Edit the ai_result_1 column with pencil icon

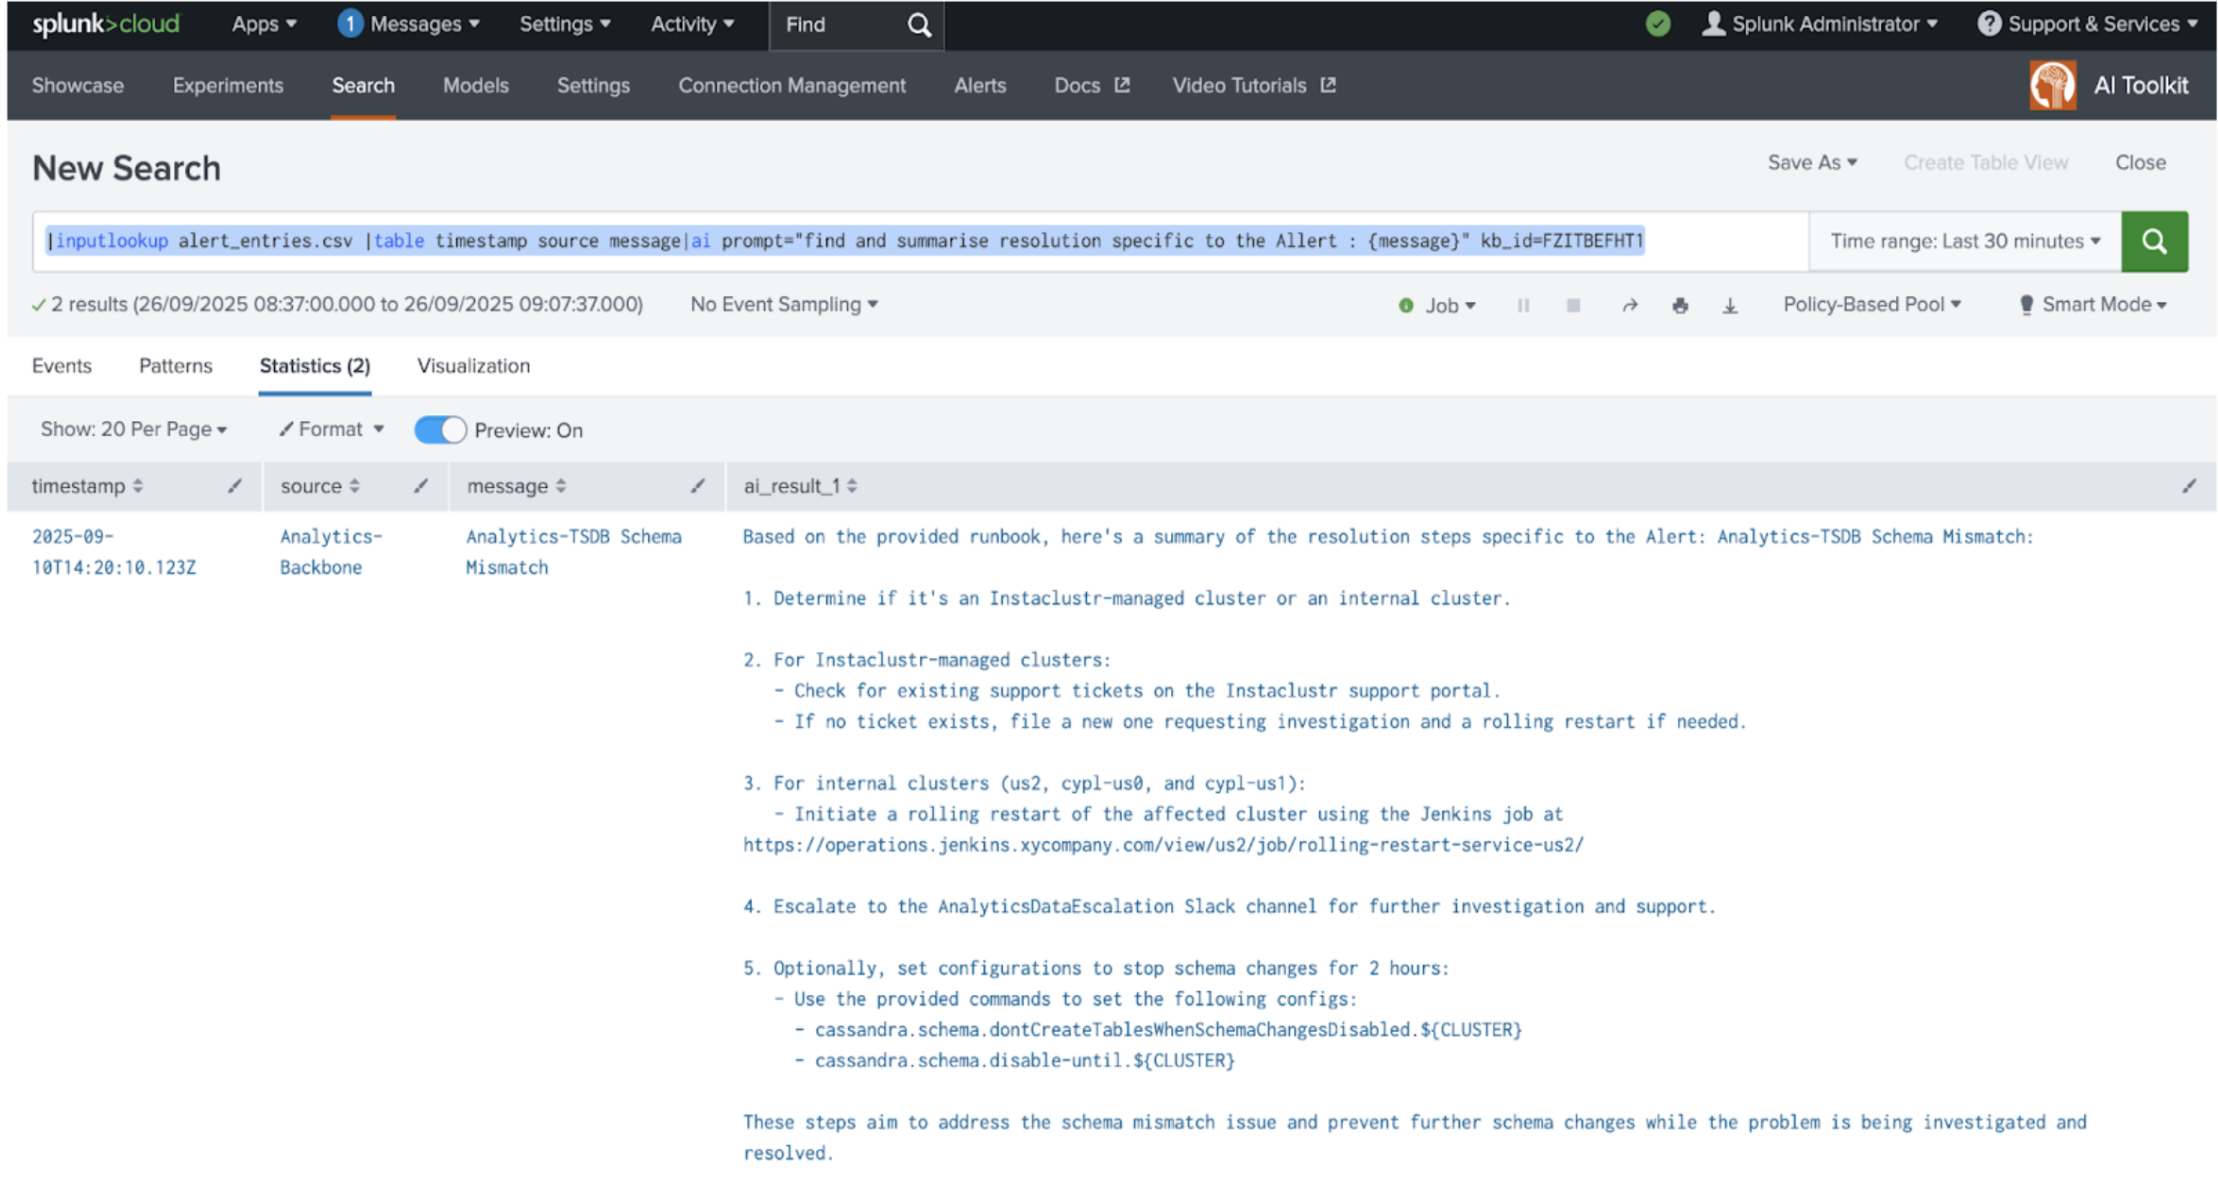coord(2189,486)
